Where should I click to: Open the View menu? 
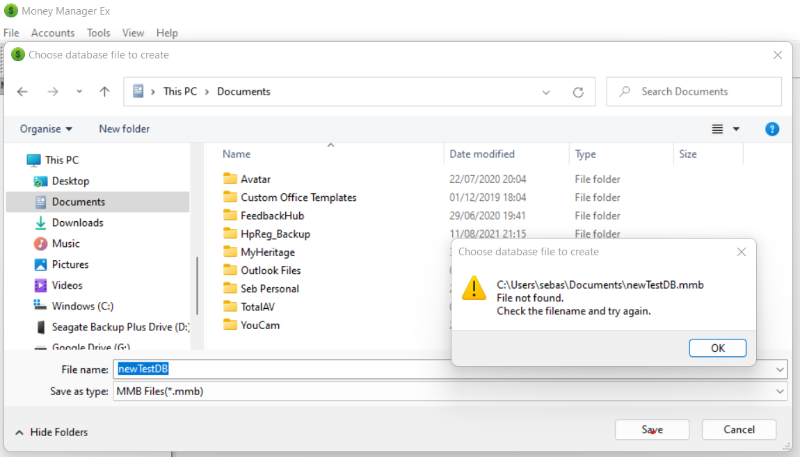[133, 33]
